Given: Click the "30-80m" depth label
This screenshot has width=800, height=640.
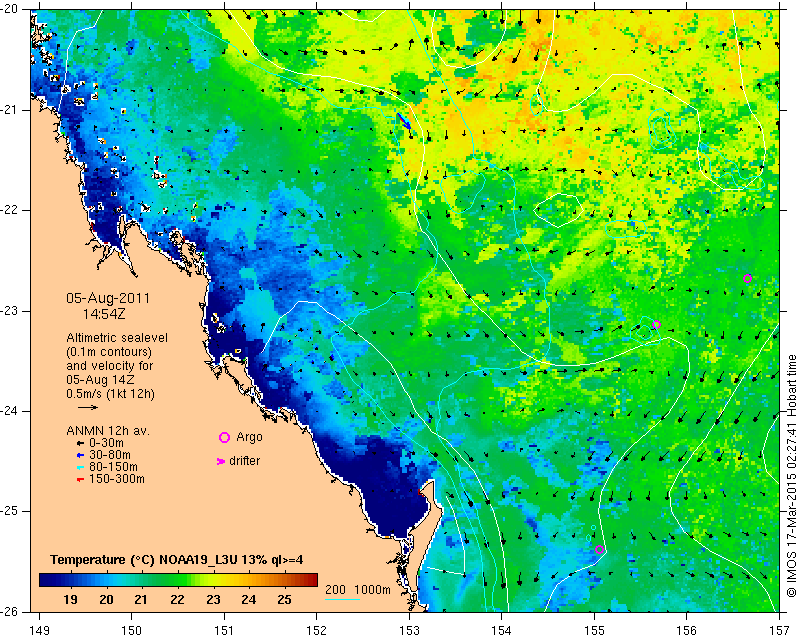Looking at the screenshot, I should (110, 455).
